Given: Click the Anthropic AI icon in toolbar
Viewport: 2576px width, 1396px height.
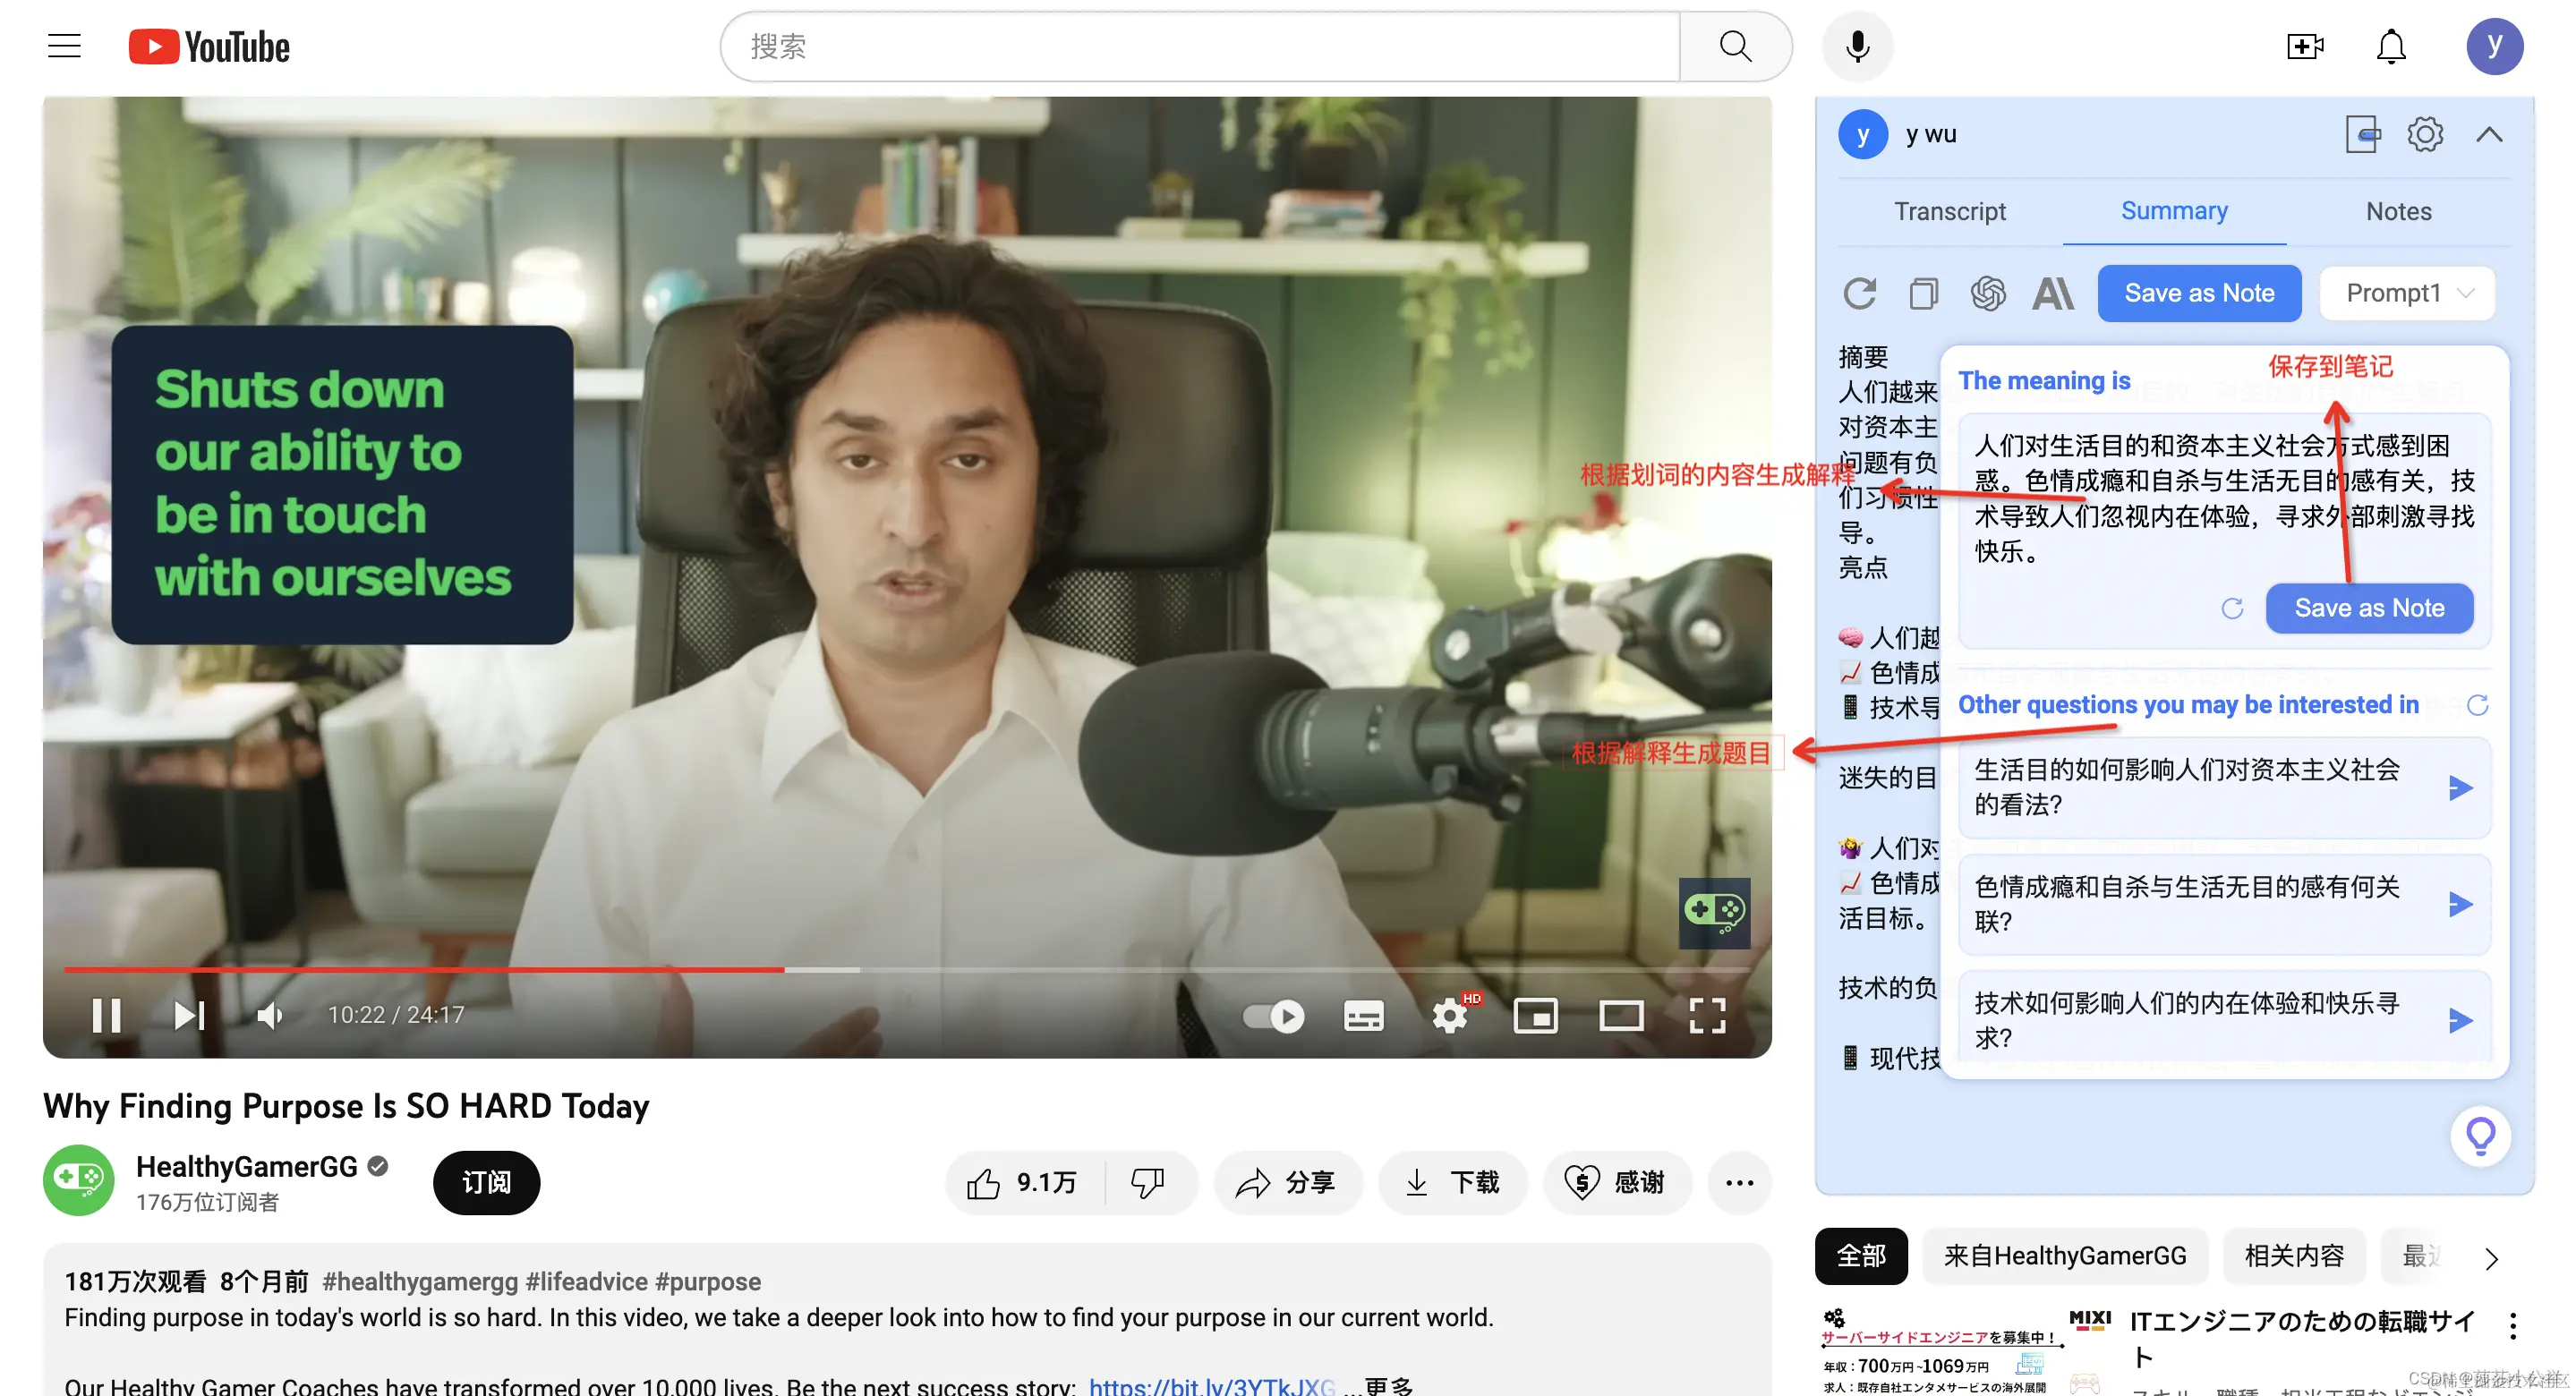Looking at the screenshot, I should click(2052, 294).
